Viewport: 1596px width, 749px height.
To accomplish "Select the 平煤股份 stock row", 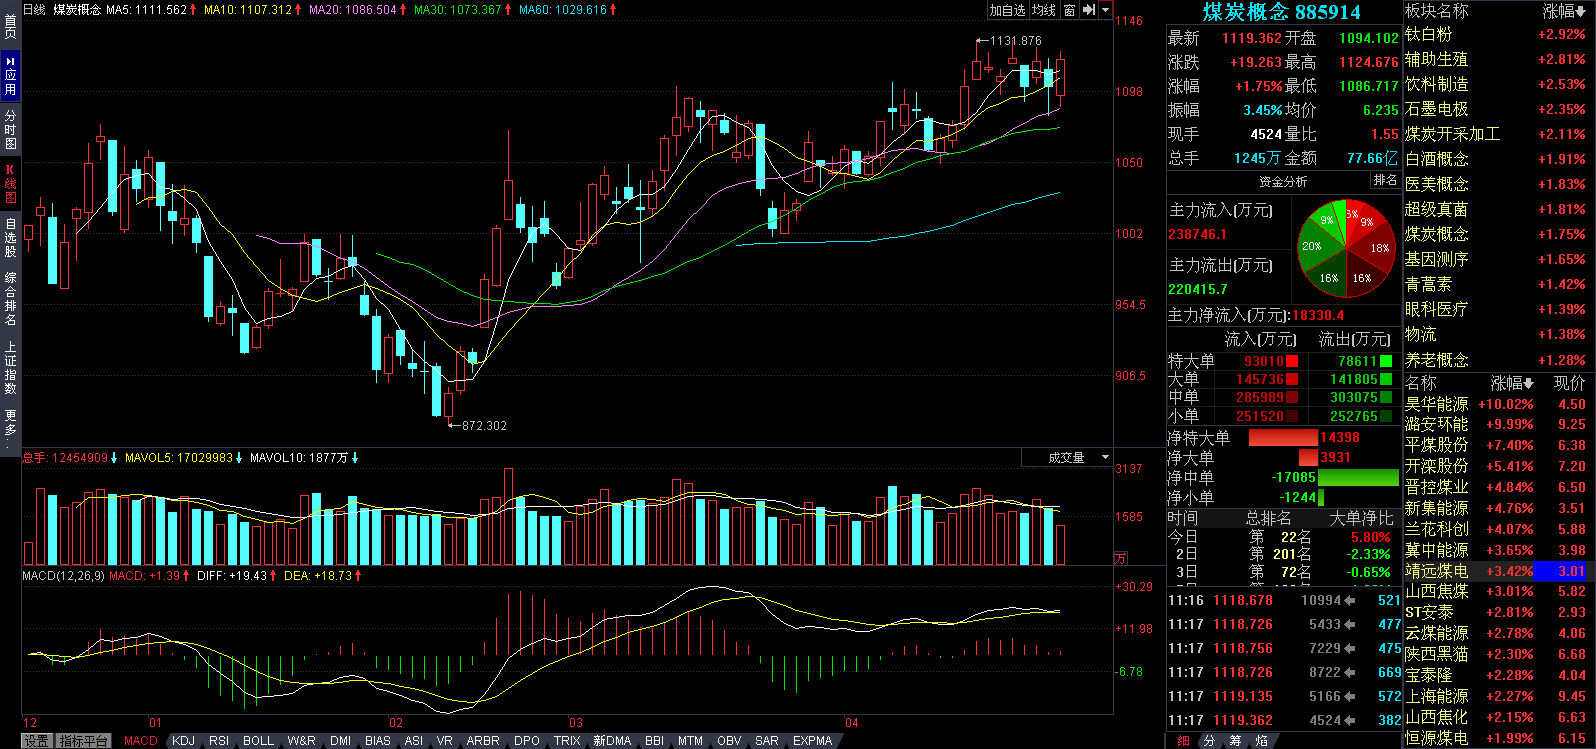I will [1498, 445].
